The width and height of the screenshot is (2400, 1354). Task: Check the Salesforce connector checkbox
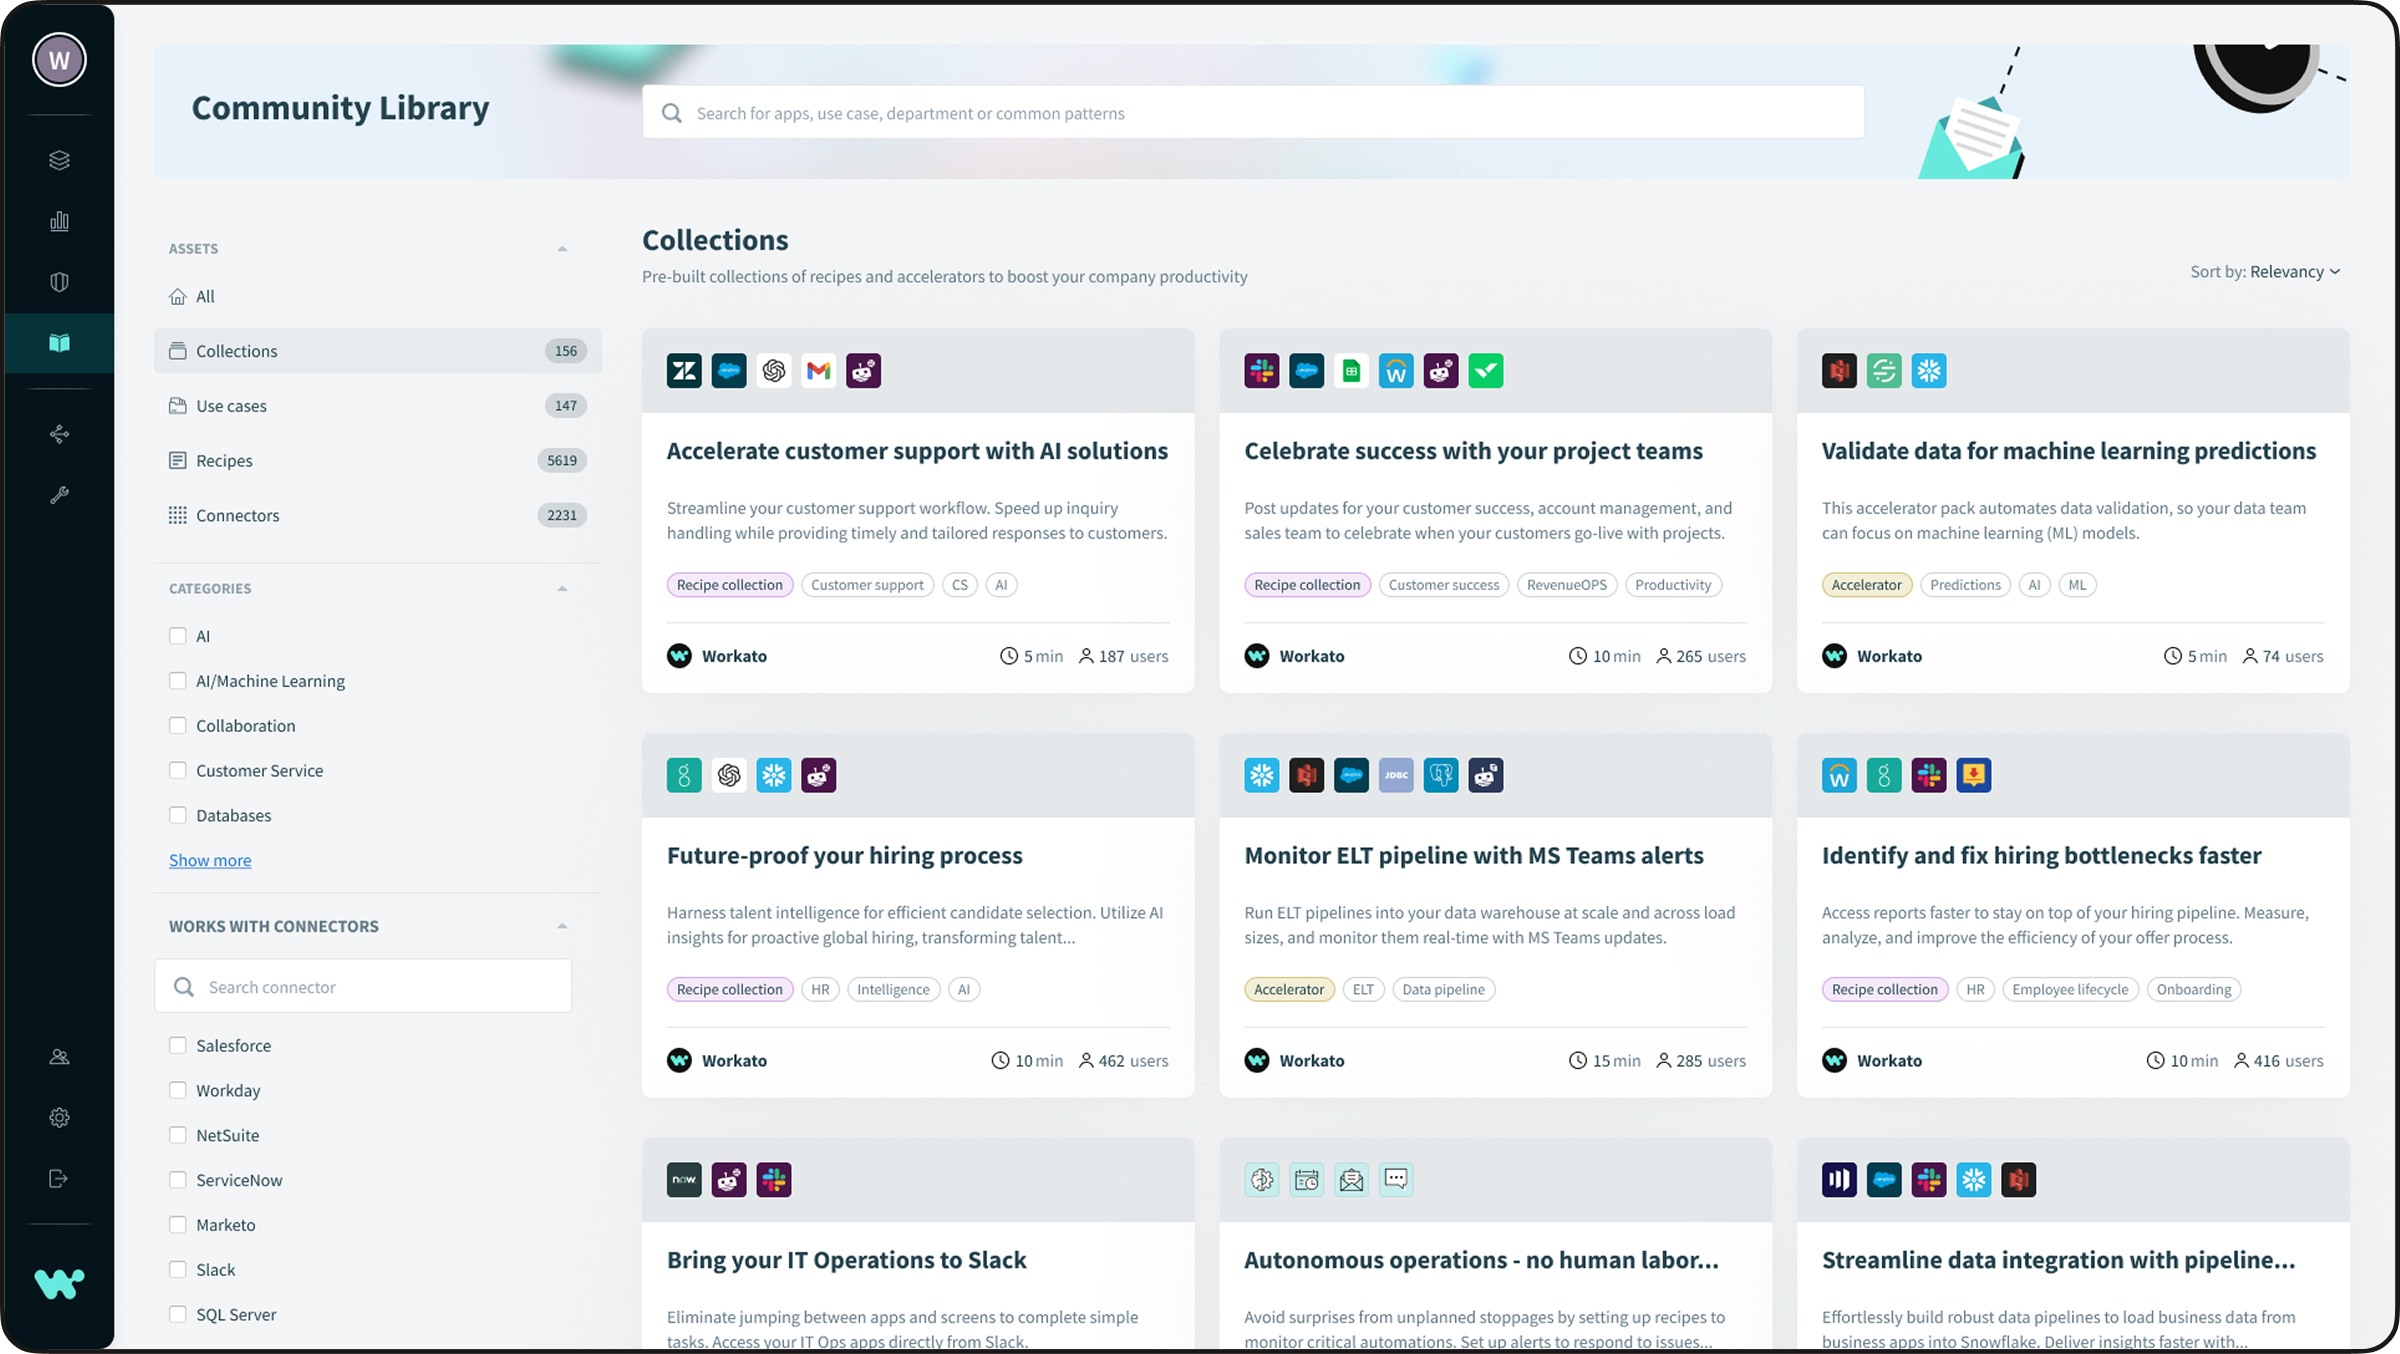(178, 1045)
